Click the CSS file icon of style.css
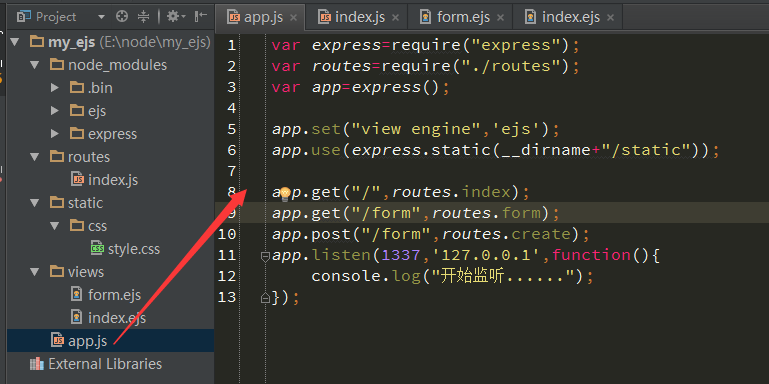 [97, 249]
